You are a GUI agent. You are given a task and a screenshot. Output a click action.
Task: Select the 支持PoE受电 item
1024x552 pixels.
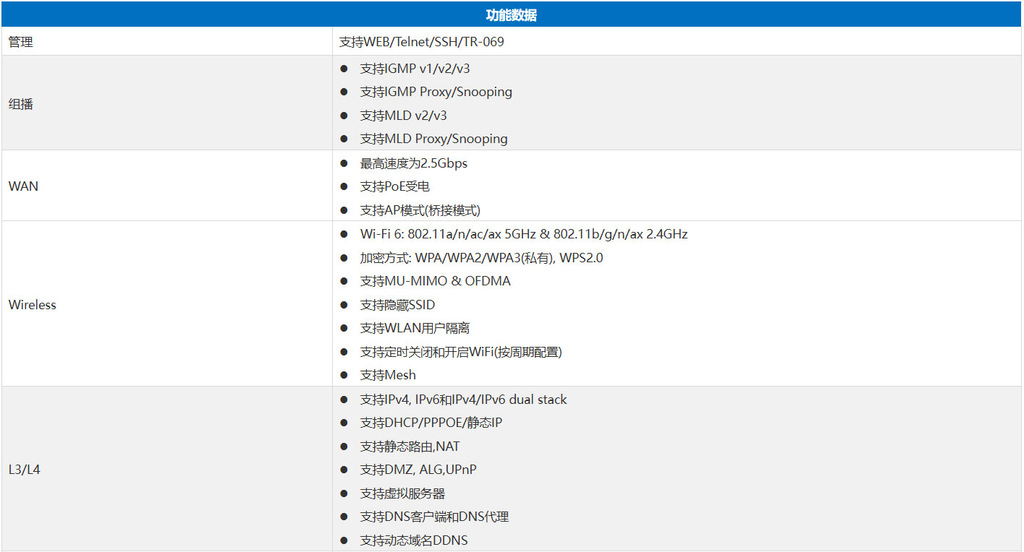pyautogui.click(x=395, y=187)
